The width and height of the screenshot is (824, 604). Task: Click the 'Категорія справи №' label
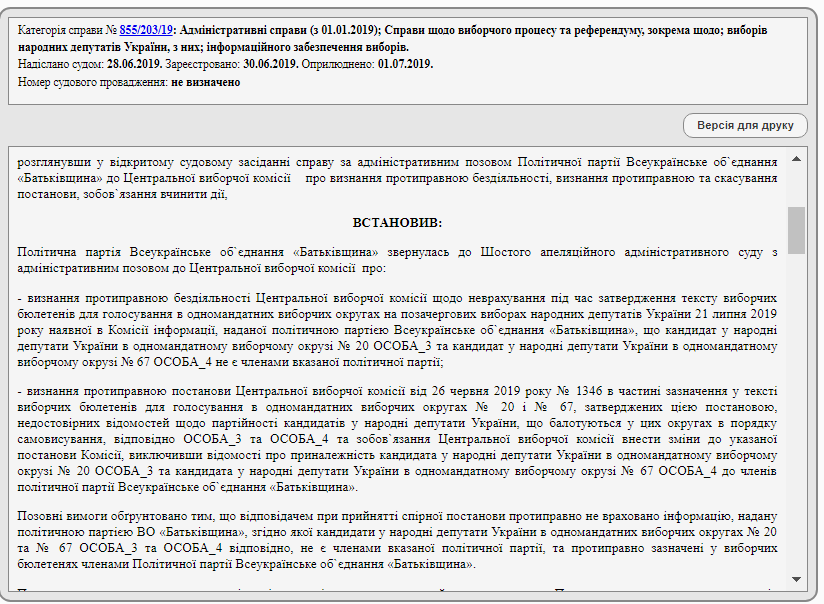click(67, 30)
